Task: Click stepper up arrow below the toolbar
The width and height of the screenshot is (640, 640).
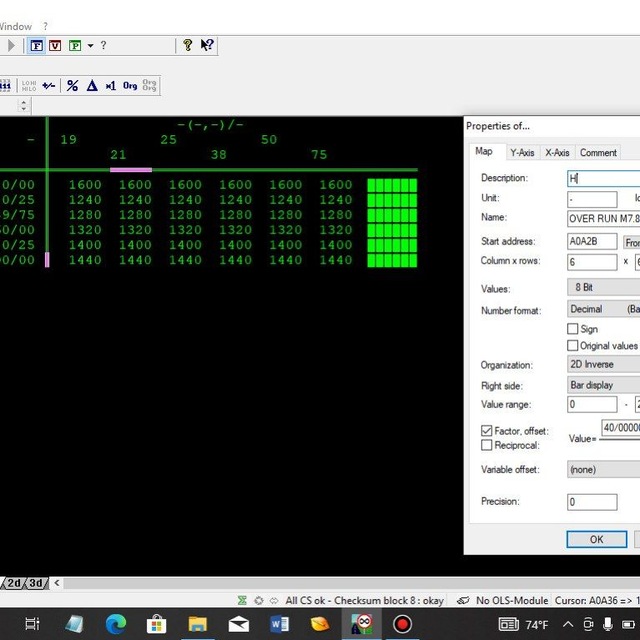Action: point(24,102)
